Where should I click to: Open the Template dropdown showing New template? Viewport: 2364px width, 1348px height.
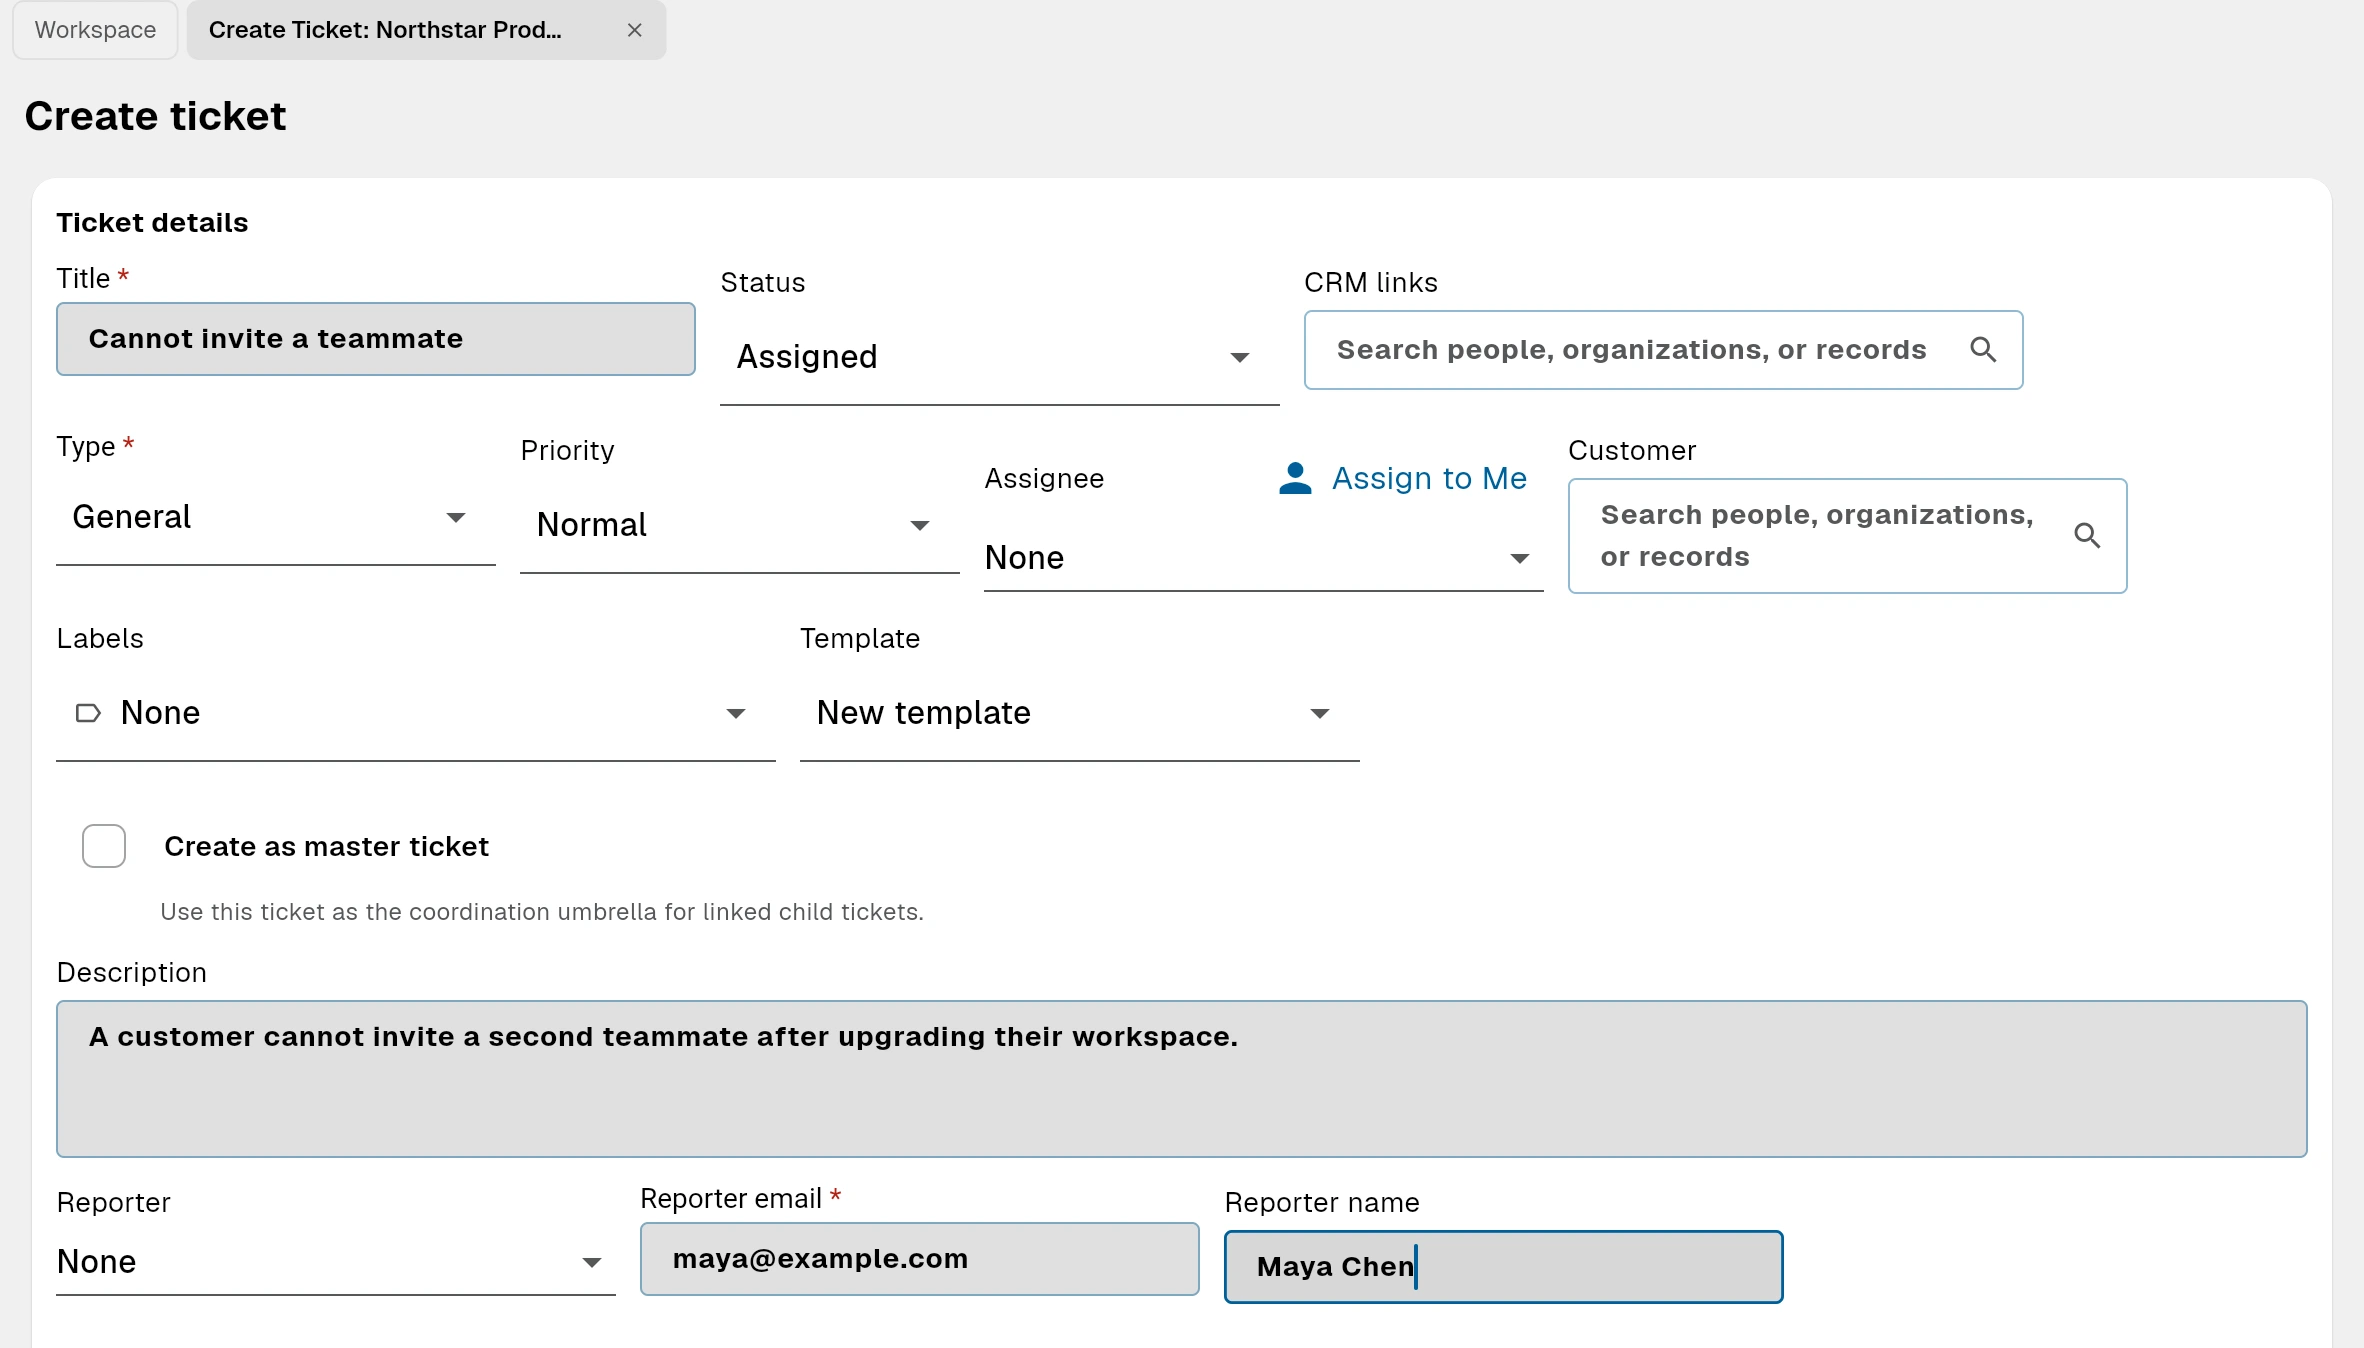1079,713
